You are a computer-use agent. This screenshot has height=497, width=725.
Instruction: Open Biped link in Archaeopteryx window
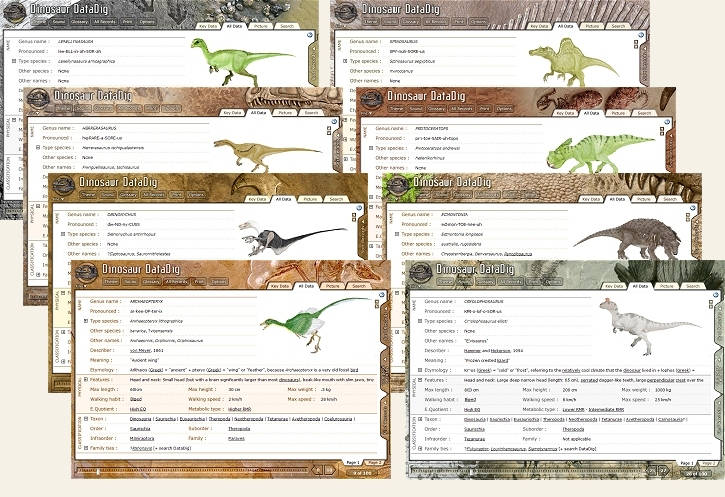point(136,399)
